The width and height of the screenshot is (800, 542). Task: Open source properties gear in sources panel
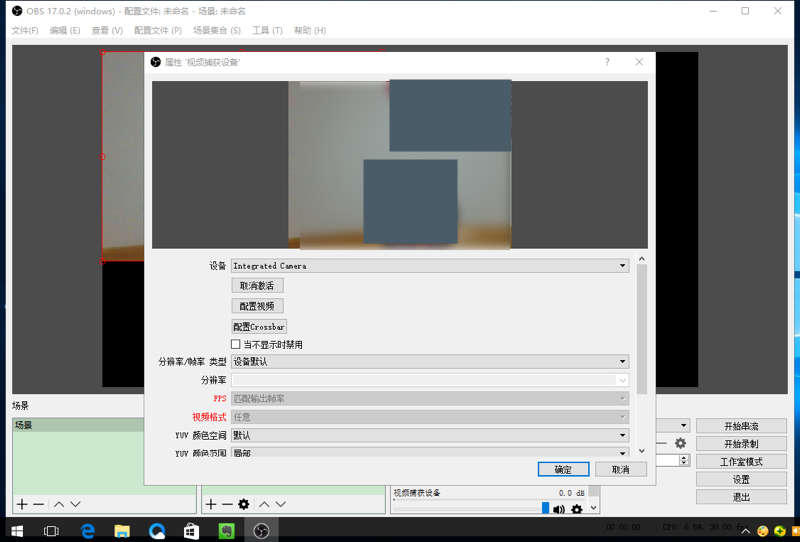tap(244, 504)
